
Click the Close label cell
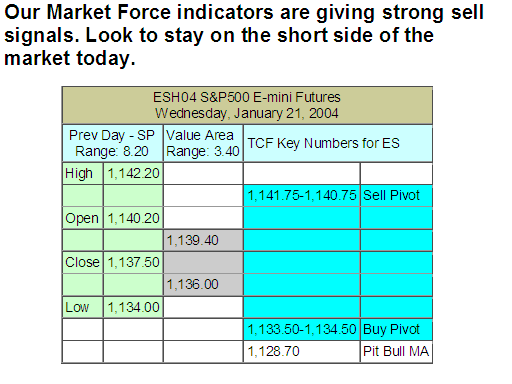coord(83,262)
